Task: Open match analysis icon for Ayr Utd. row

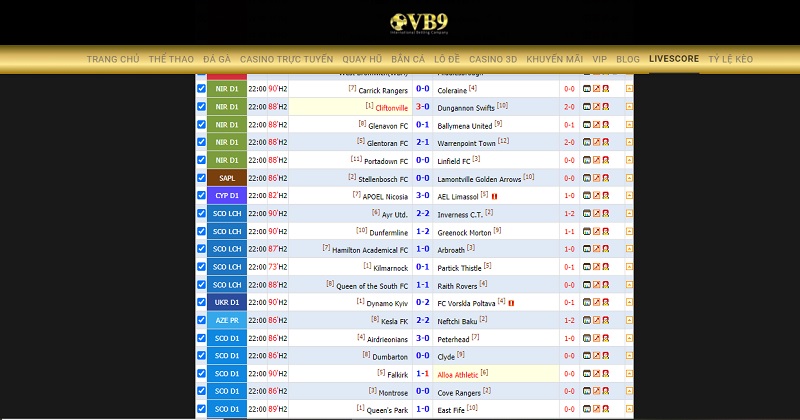Action: coord(587,213)
